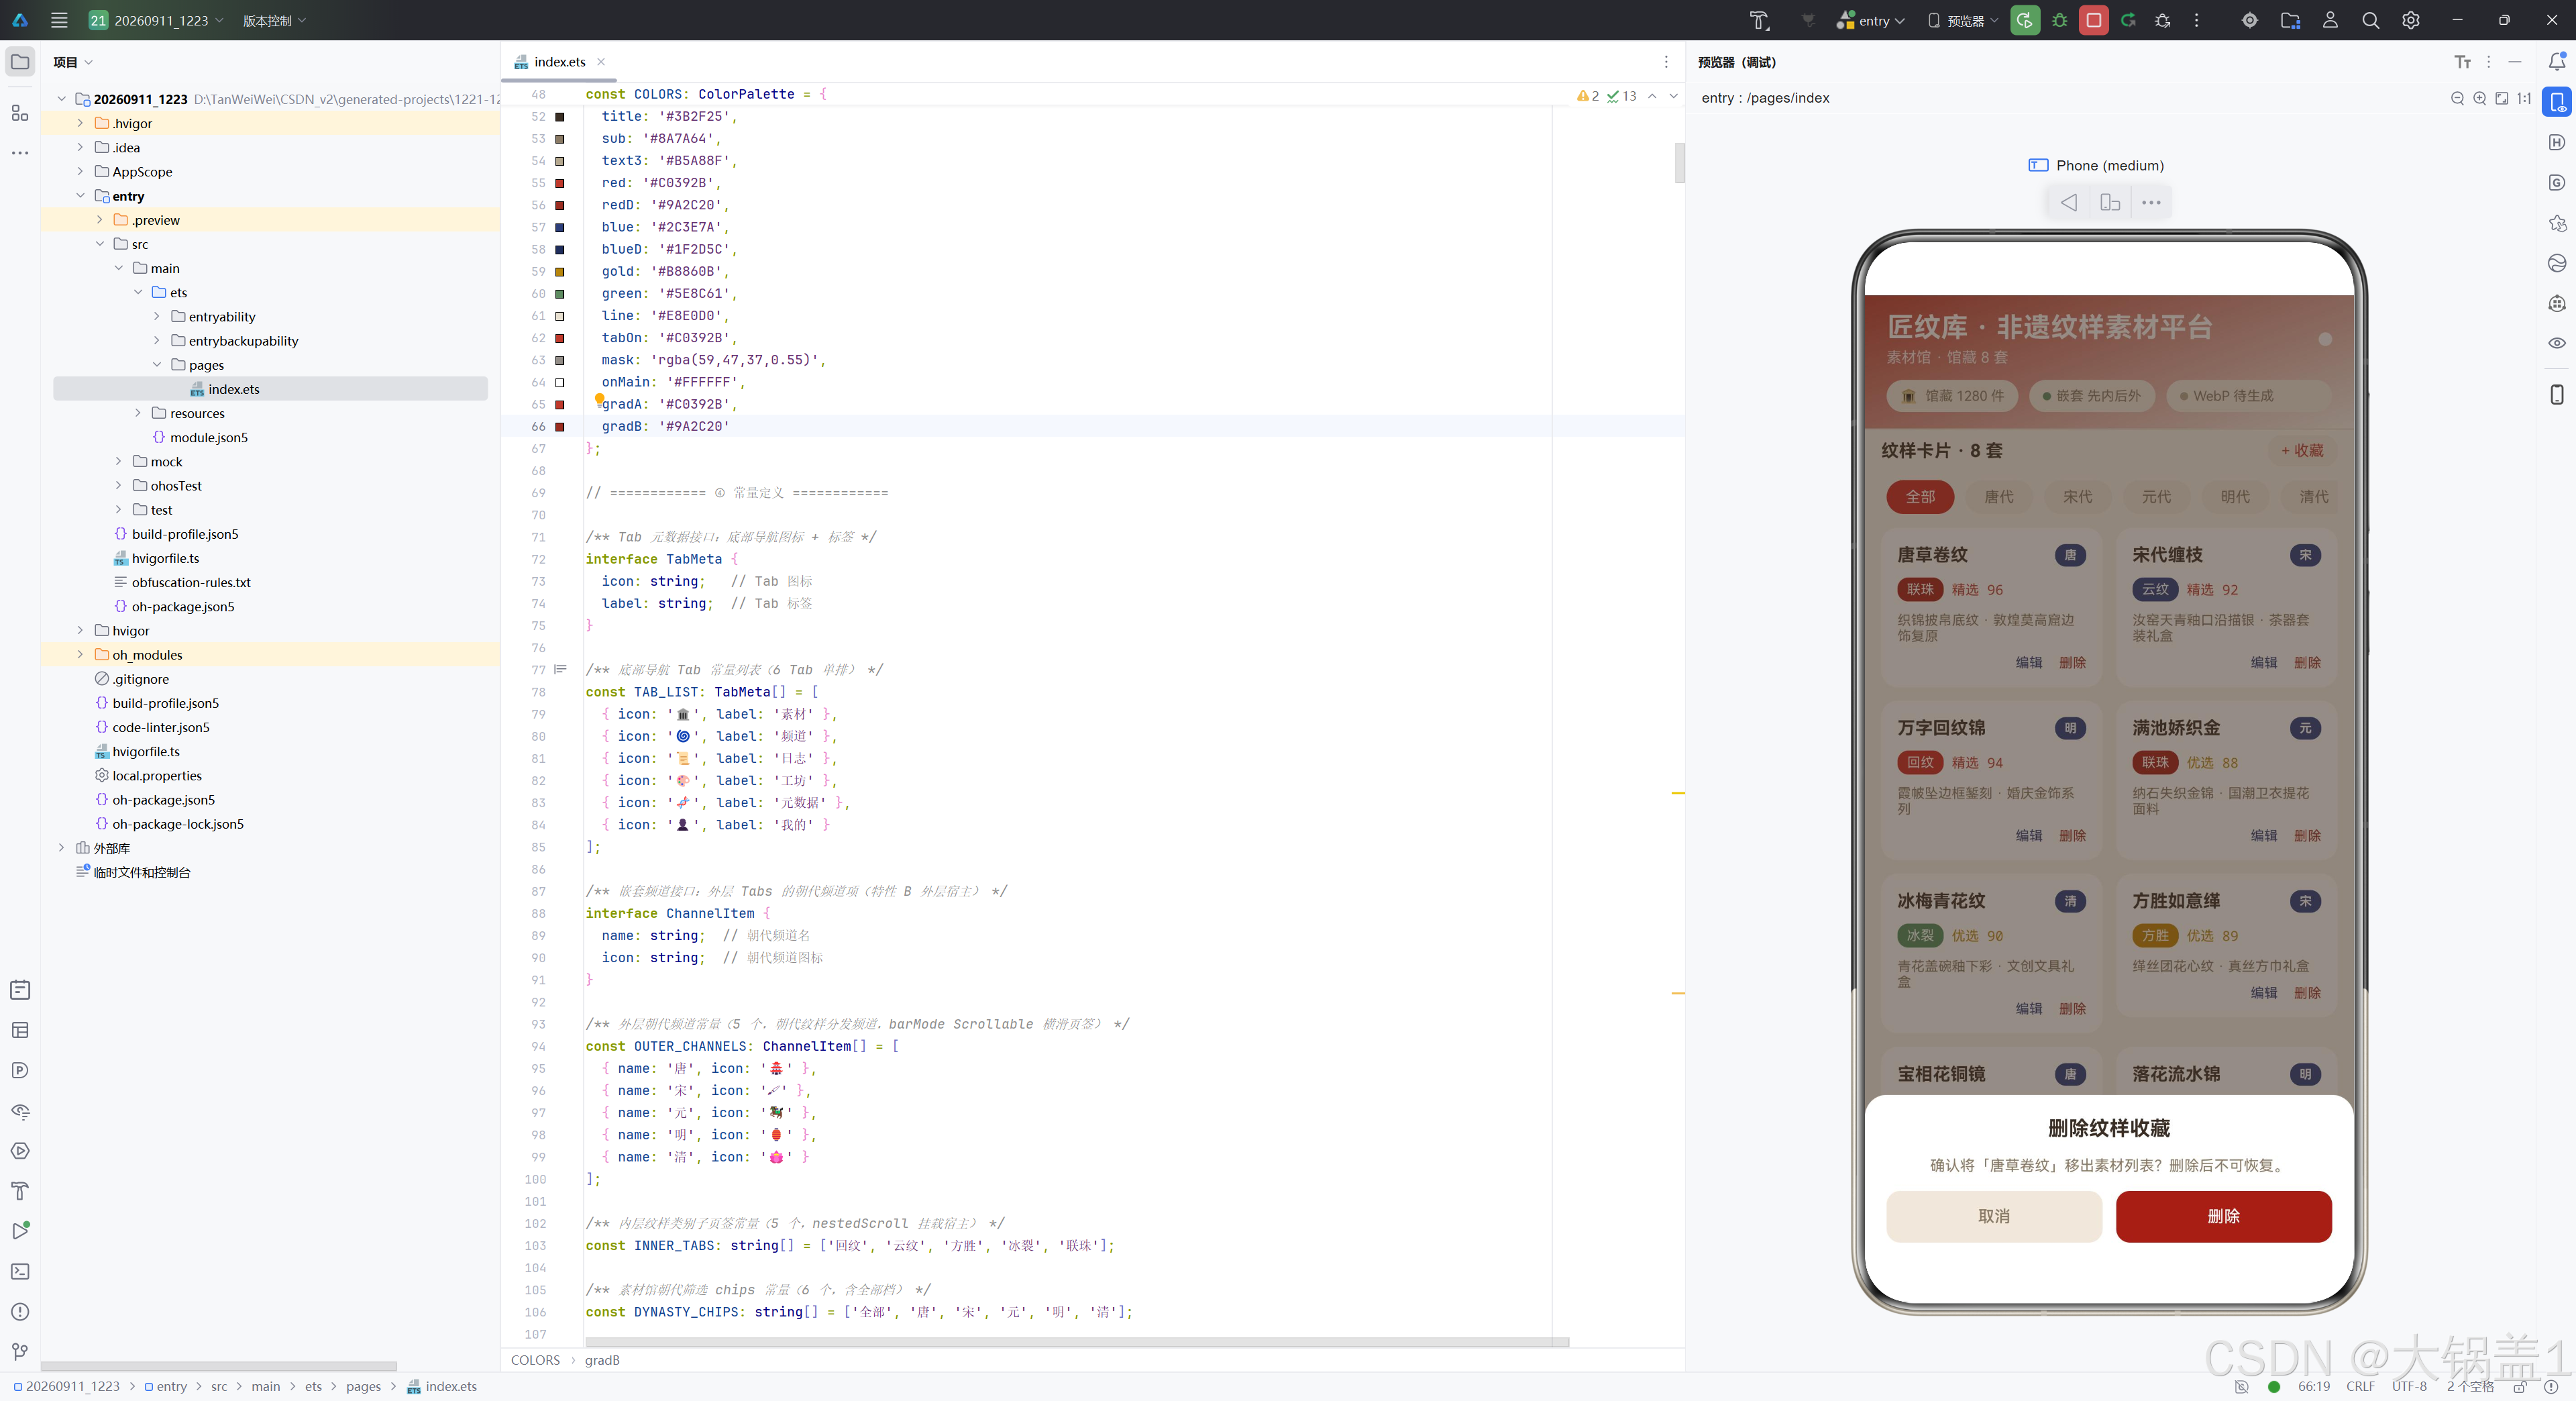This screenshot has width=2576, height=1401.
Task: Click the previewer back arrow button
Action: [x=2069, y=203]
